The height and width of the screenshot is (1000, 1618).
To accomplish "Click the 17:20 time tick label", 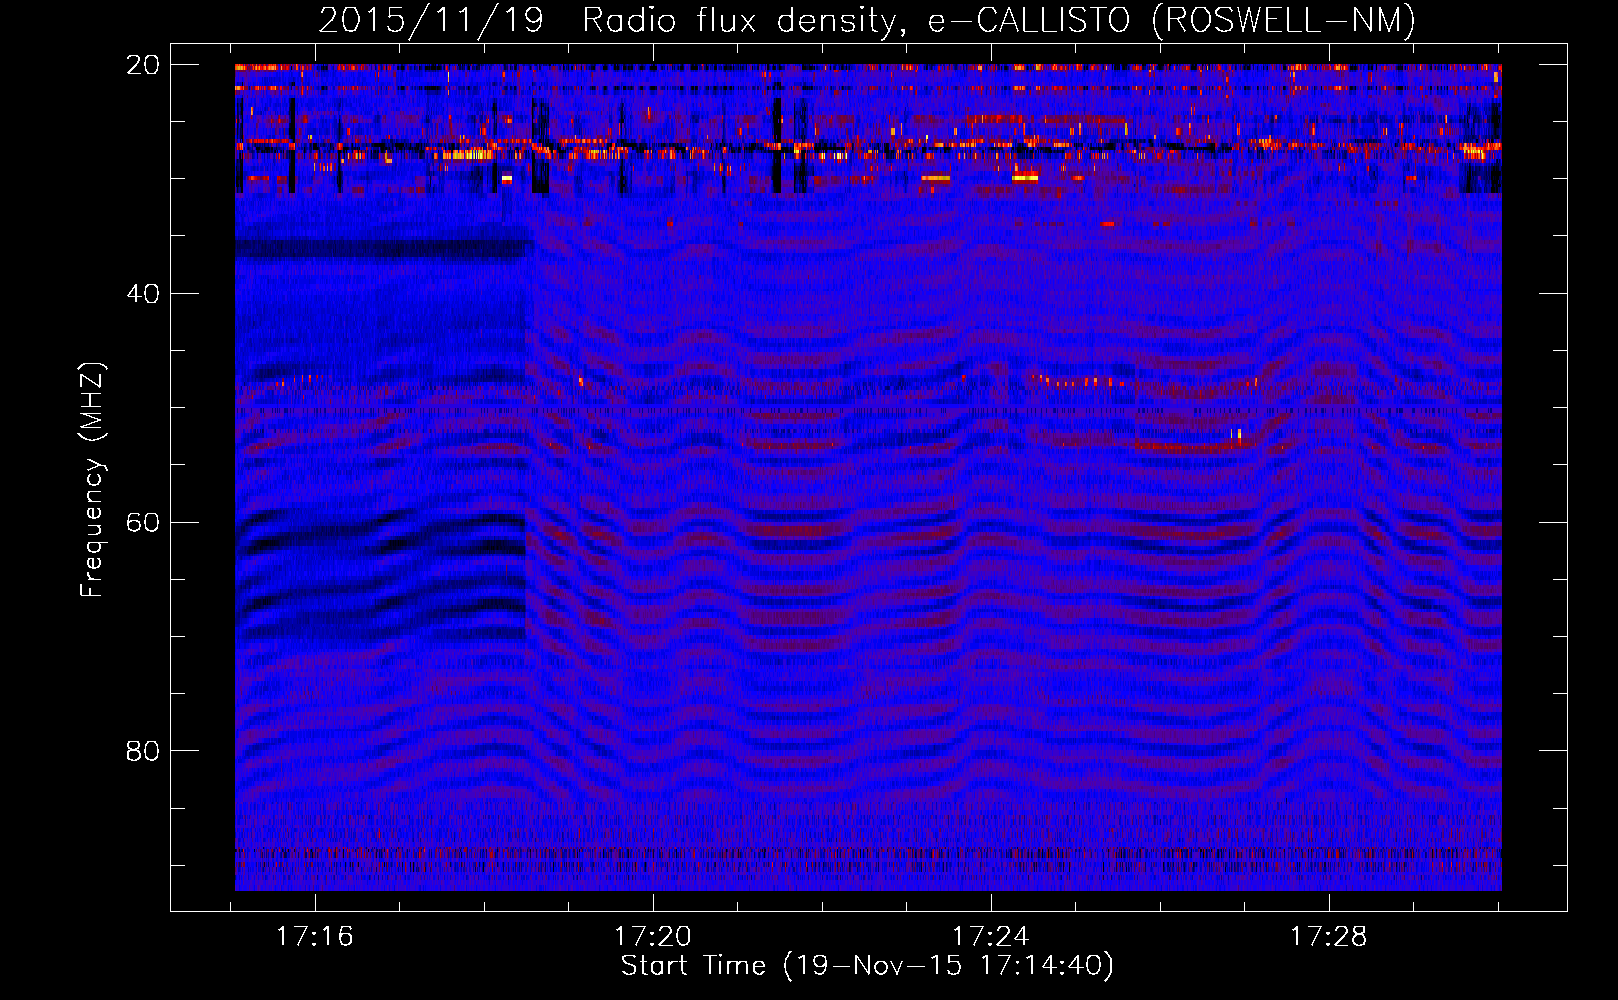I will point(653,937).
